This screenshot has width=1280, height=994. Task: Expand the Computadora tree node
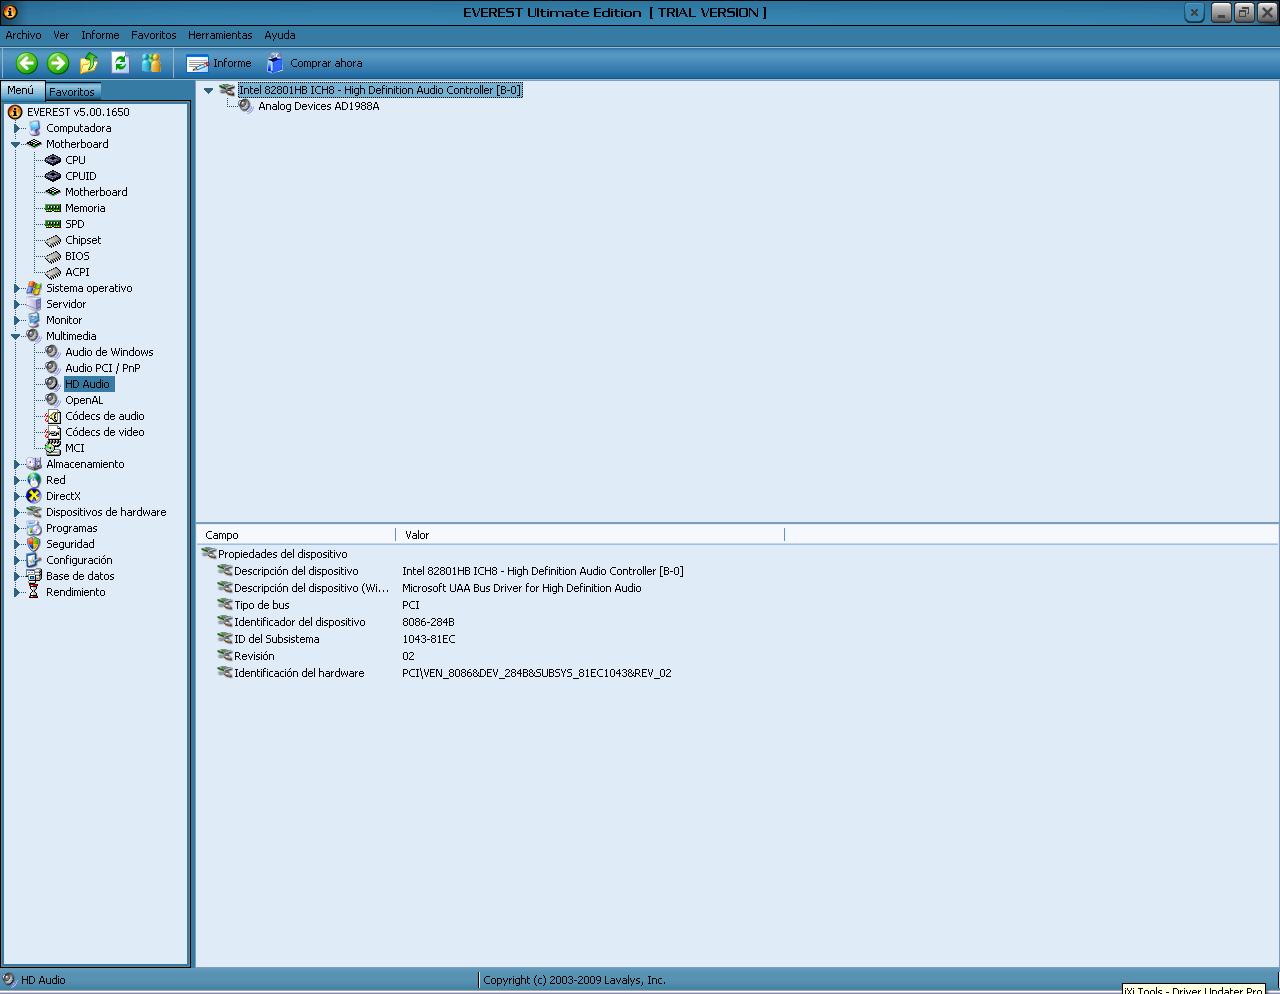coord(16,128)
